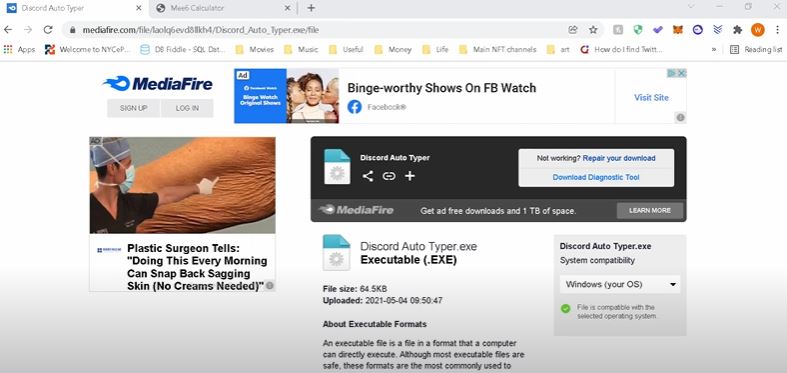
Task: Click the gray K extension icon
Action: coord(618,30)
